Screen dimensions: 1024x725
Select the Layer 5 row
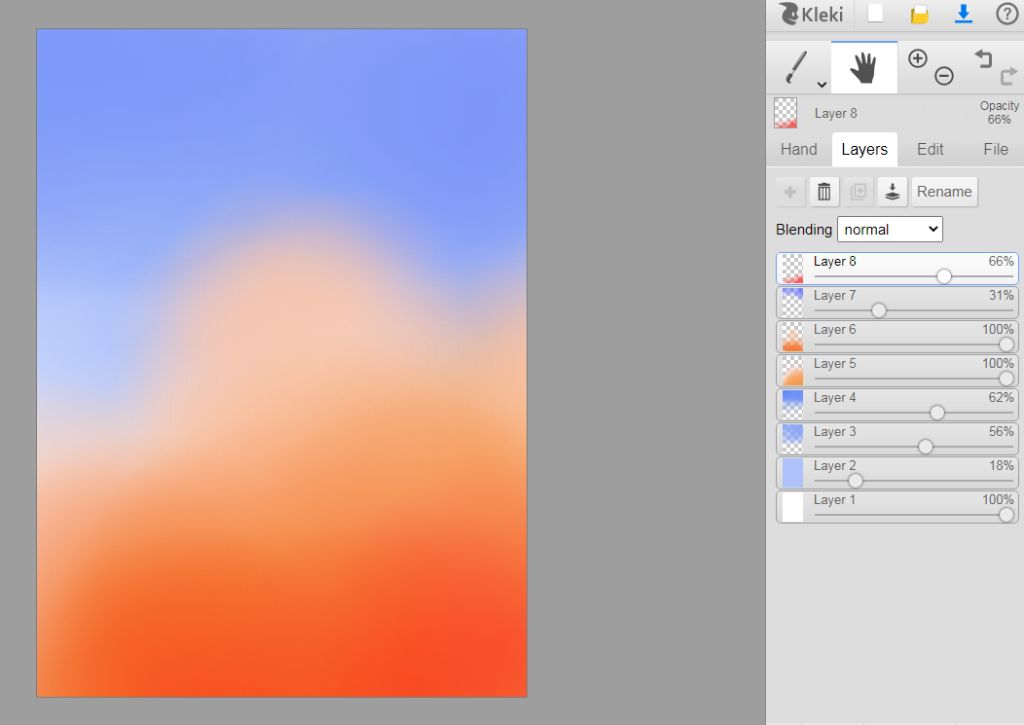(x=897, y=370)
